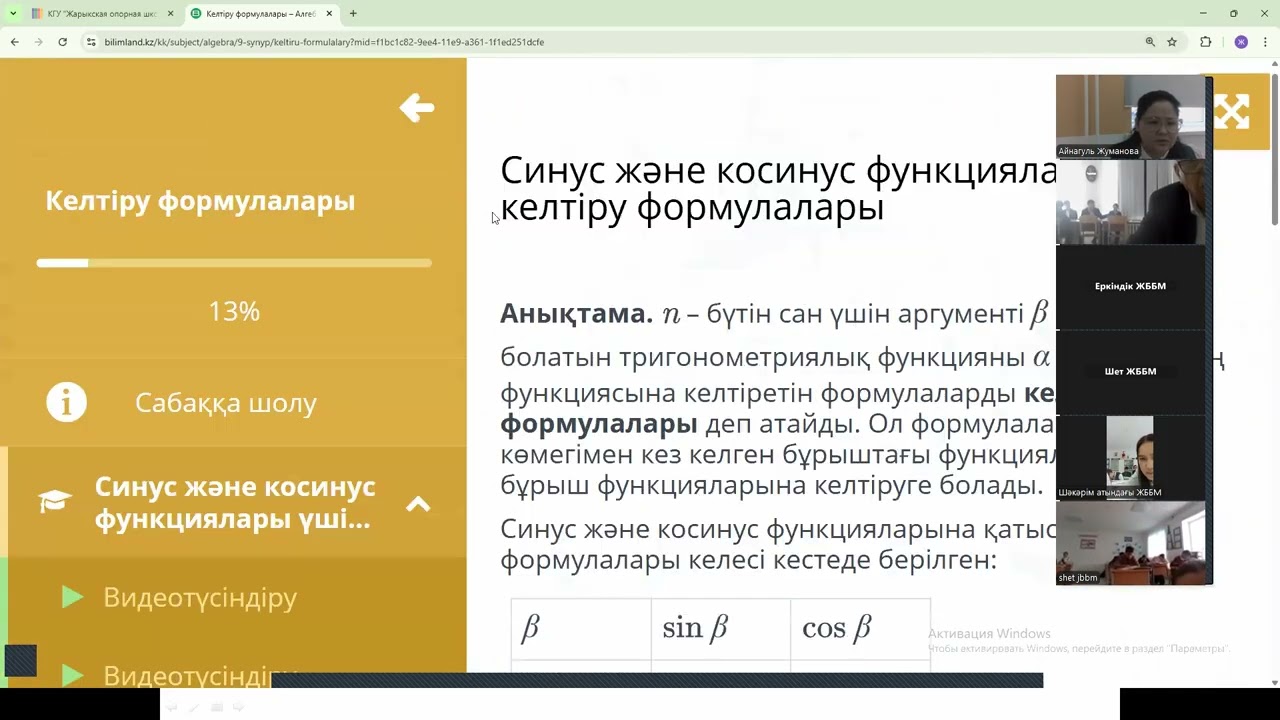The image size is (1280, 720).
Task: Click the browser forward button
Action: (38, 42)
